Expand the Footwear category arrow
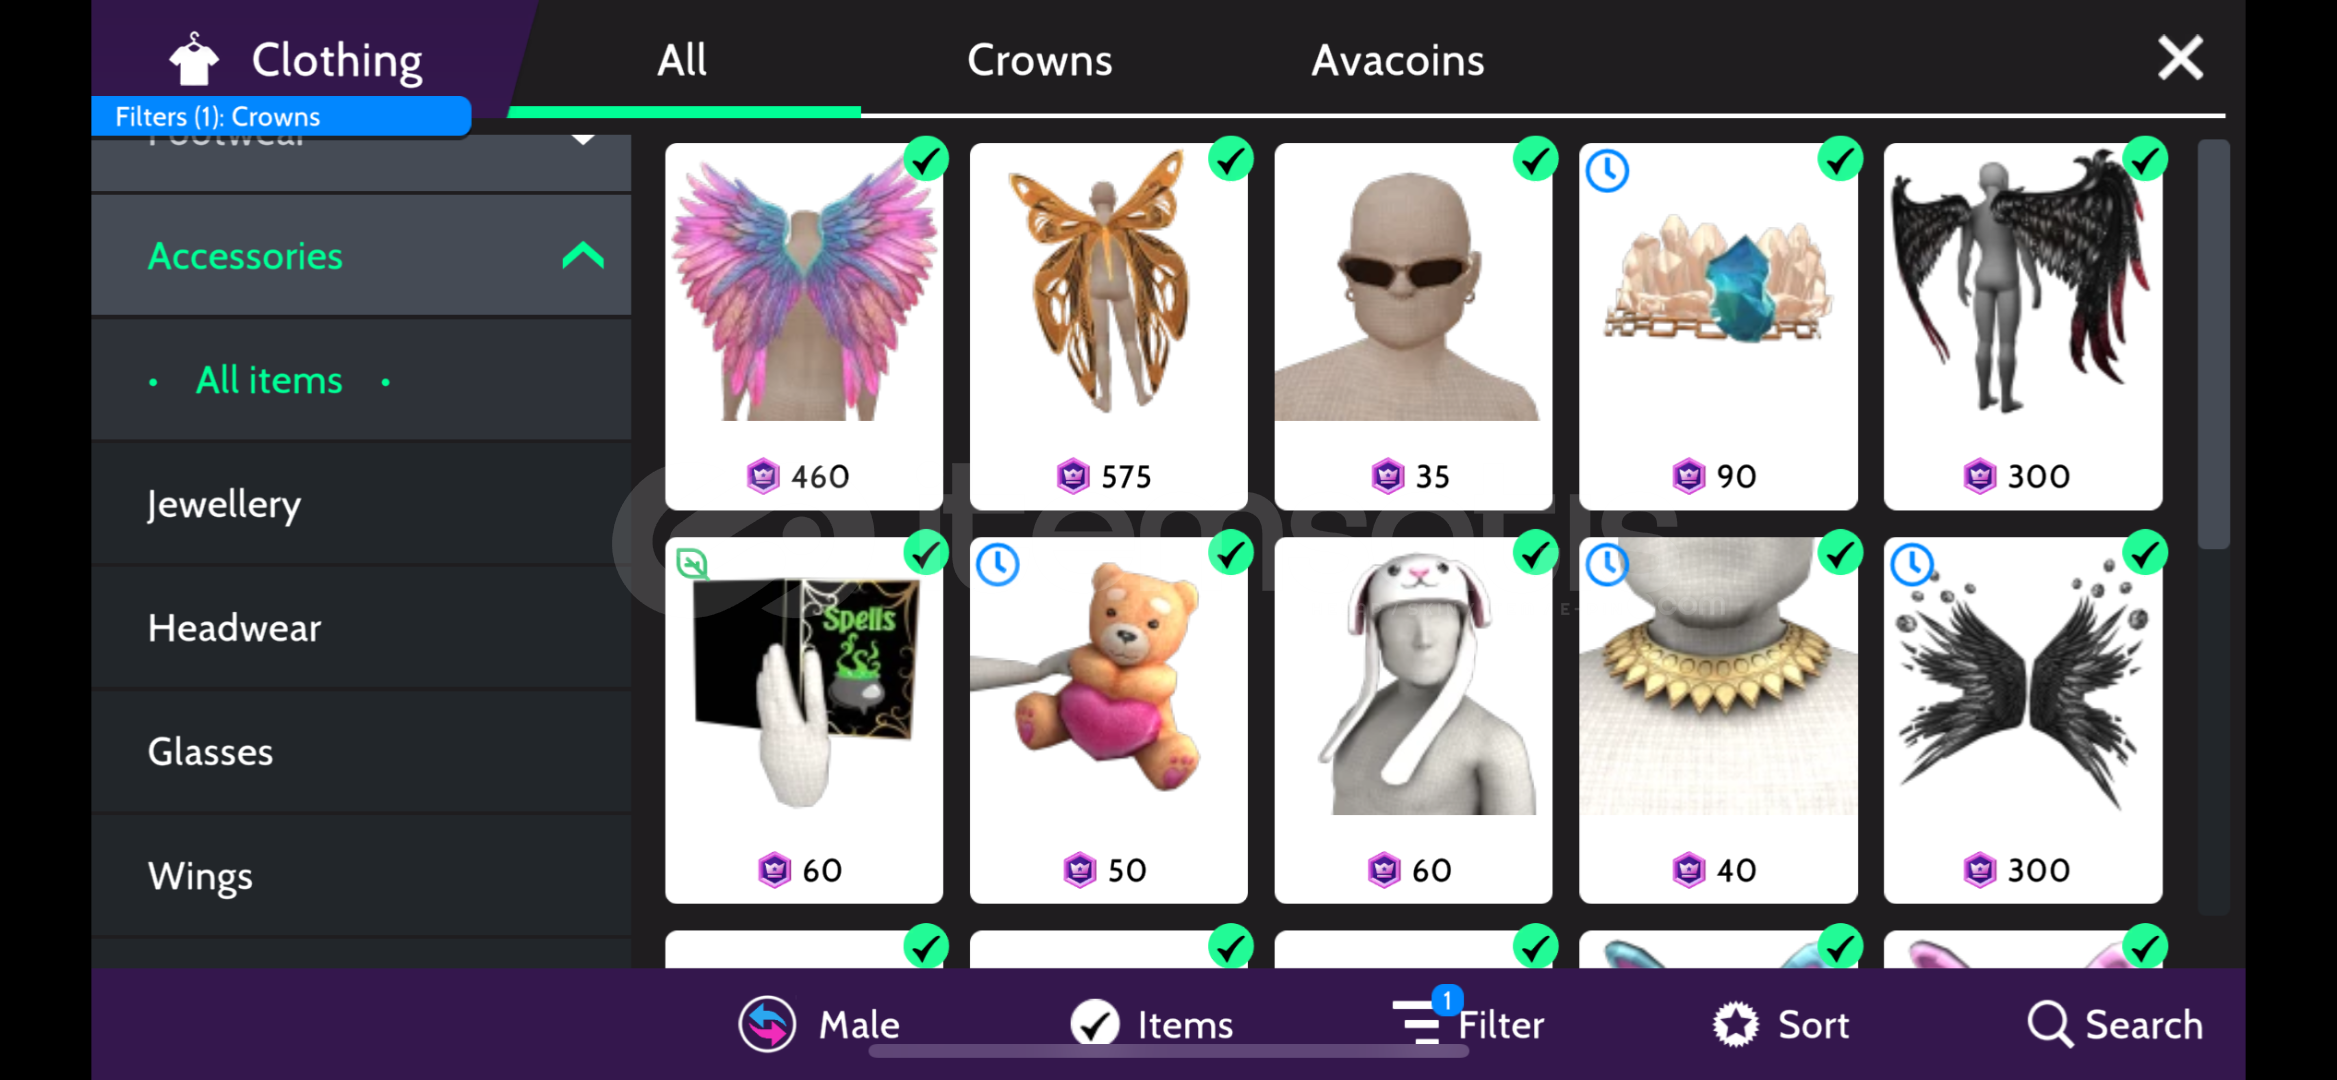2337x1080 pixels. point(583,139)
